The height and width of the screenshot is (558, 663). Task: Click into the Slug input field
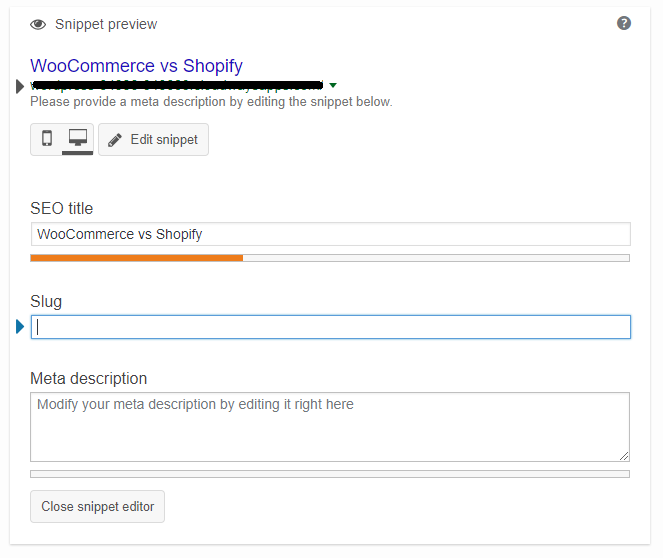[x=331, y=327]
